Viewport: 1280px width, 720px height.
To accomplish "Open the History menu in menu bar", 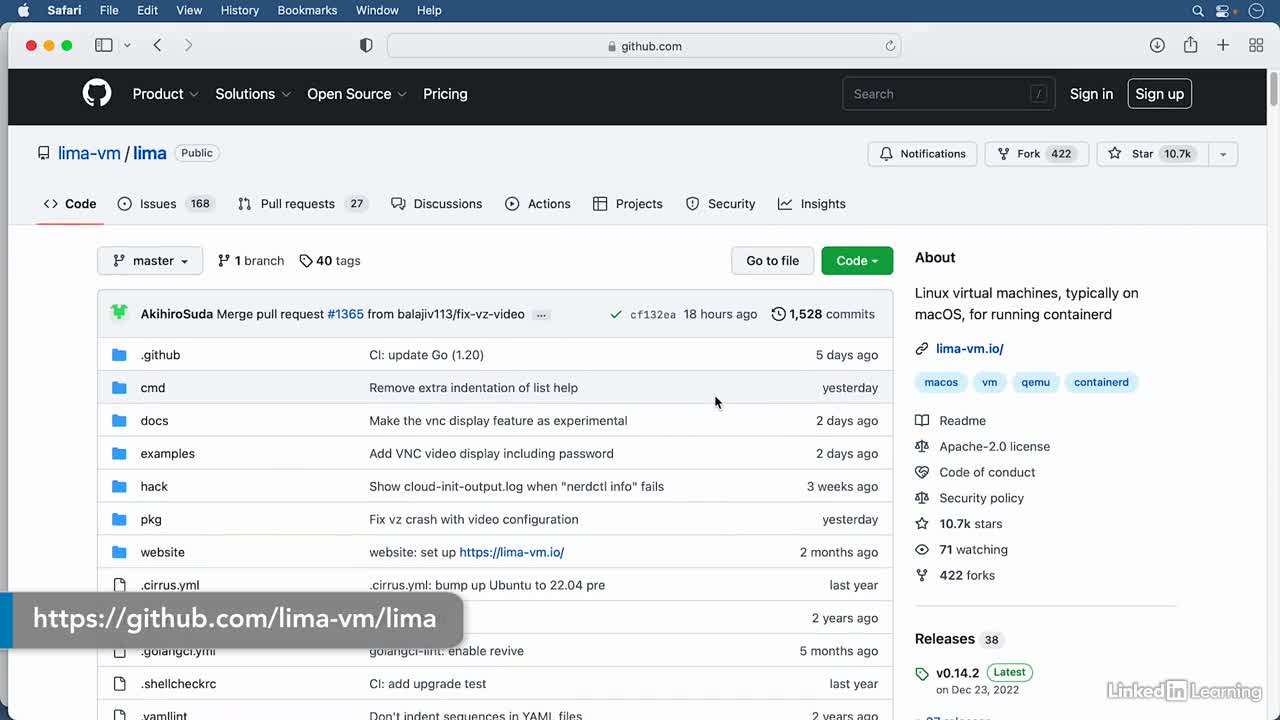I will (x=239, y=10).
